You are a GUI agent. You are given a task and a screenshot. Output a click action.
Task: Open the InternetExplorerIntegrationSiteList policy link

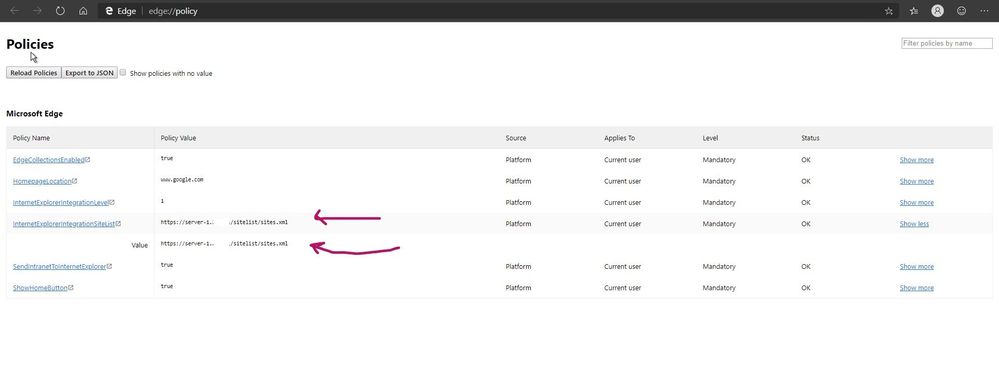pyautogui.click(x=64, y=224)
